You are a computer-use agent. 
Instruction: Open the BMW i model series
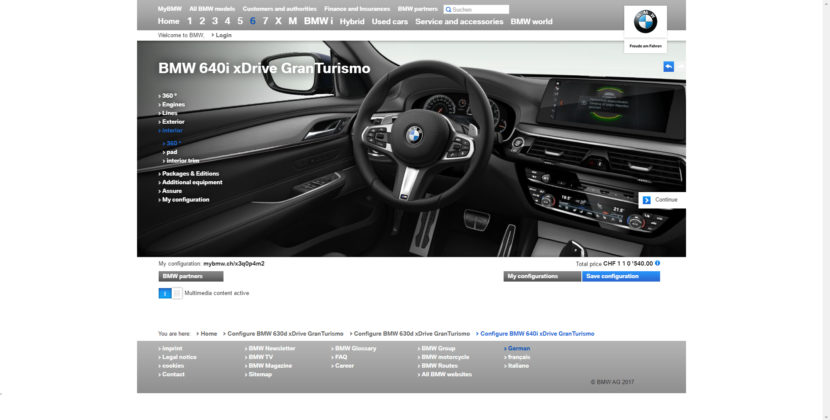[x=318, y=21]
